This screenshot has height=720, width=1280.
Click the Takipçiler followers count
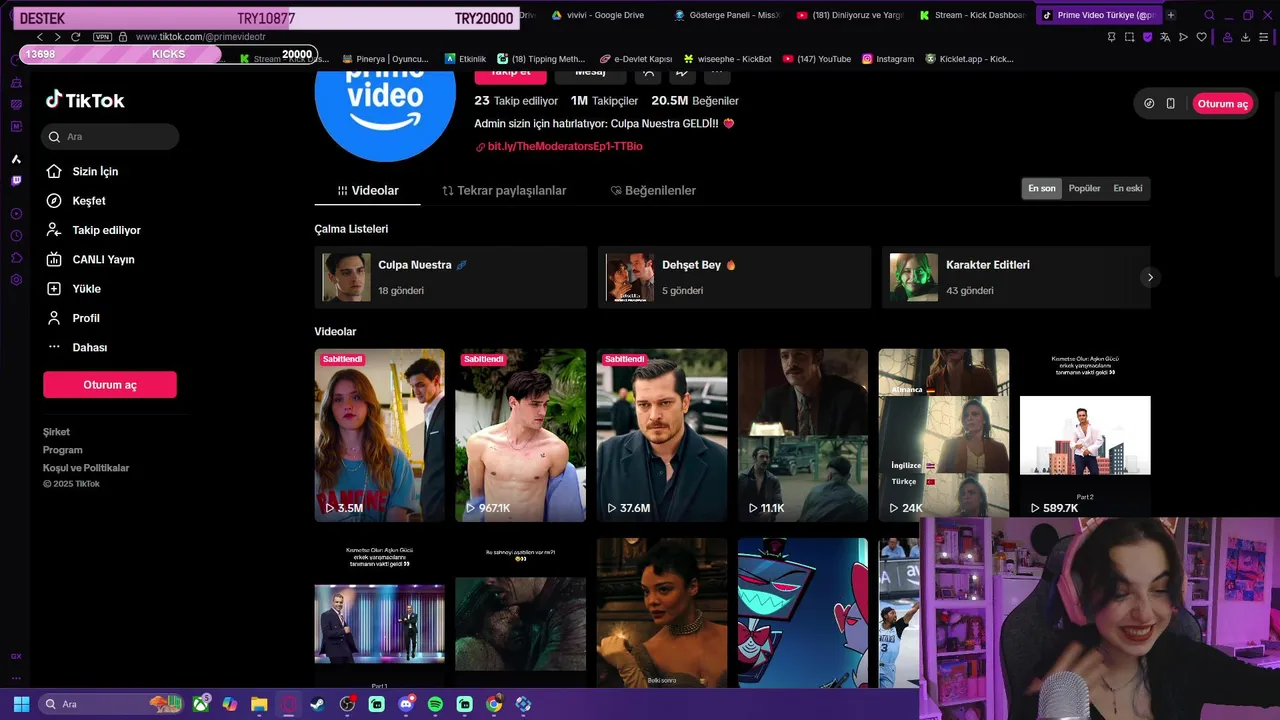(604, 101)
